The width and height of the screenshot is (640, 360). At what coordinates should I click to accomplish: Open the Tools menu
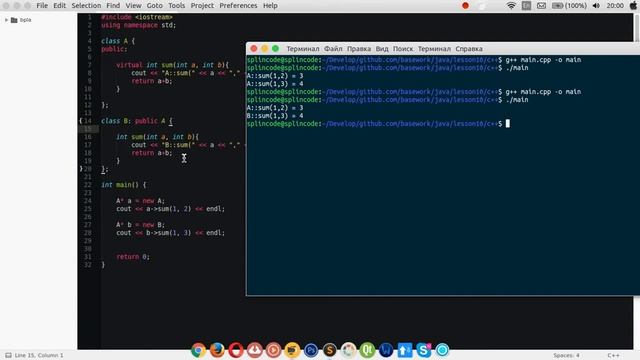pyautogui.click(x=177, y=6)
